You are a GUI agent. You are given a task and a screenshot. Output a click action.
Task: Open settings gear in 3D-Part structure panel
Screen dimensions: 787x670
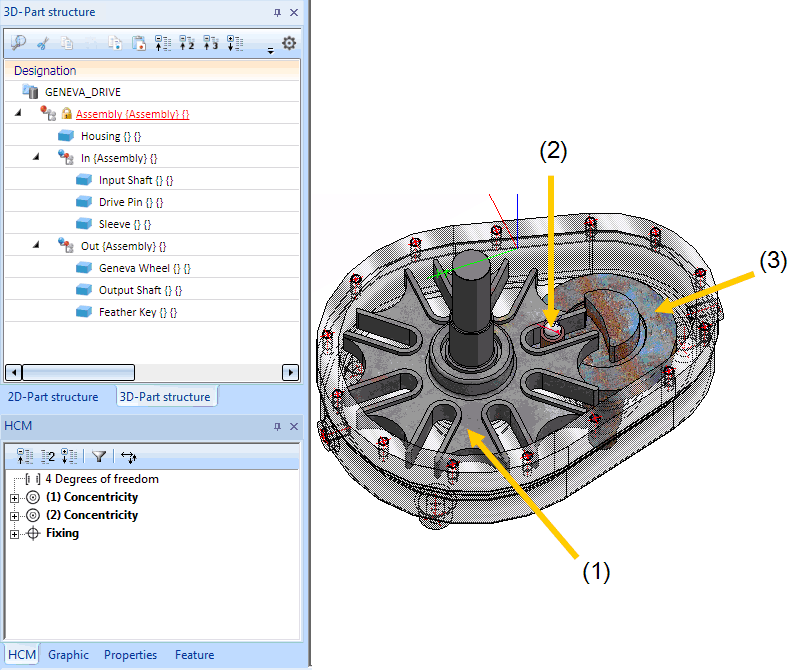click(x=289, y=43)
